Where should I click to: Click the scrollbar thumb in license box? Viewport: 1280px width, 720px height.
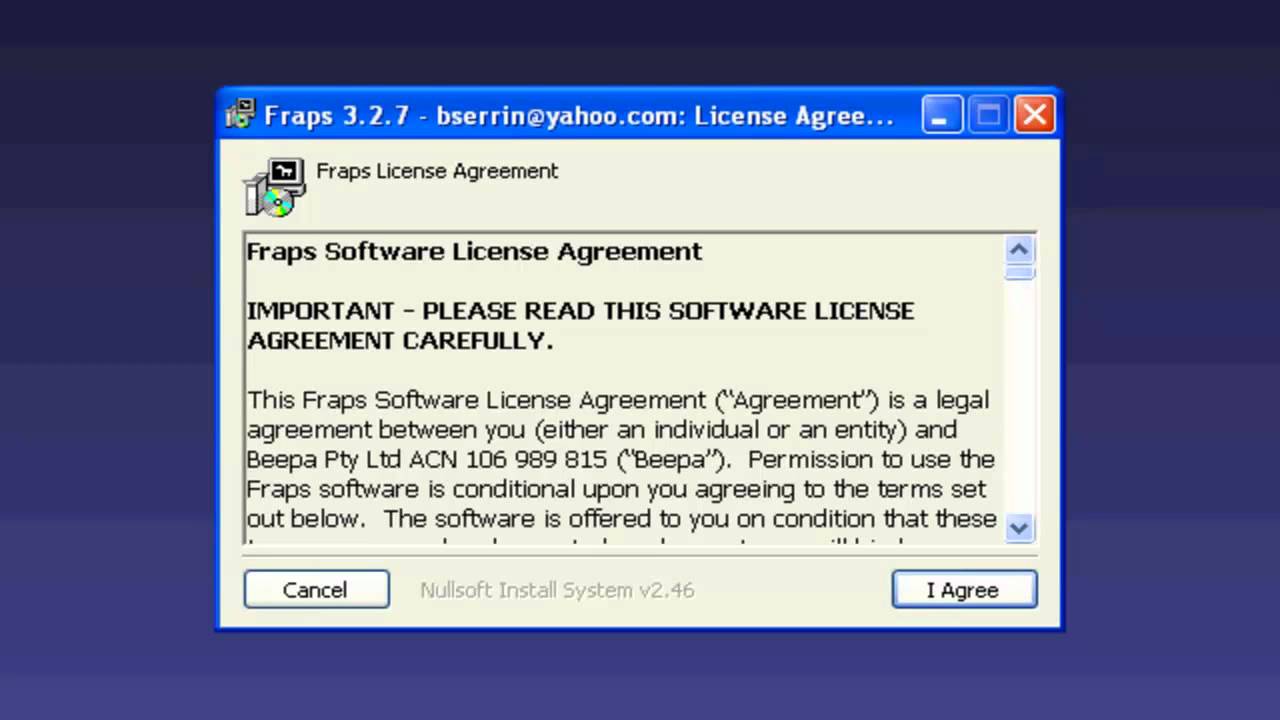point(1019,272)
